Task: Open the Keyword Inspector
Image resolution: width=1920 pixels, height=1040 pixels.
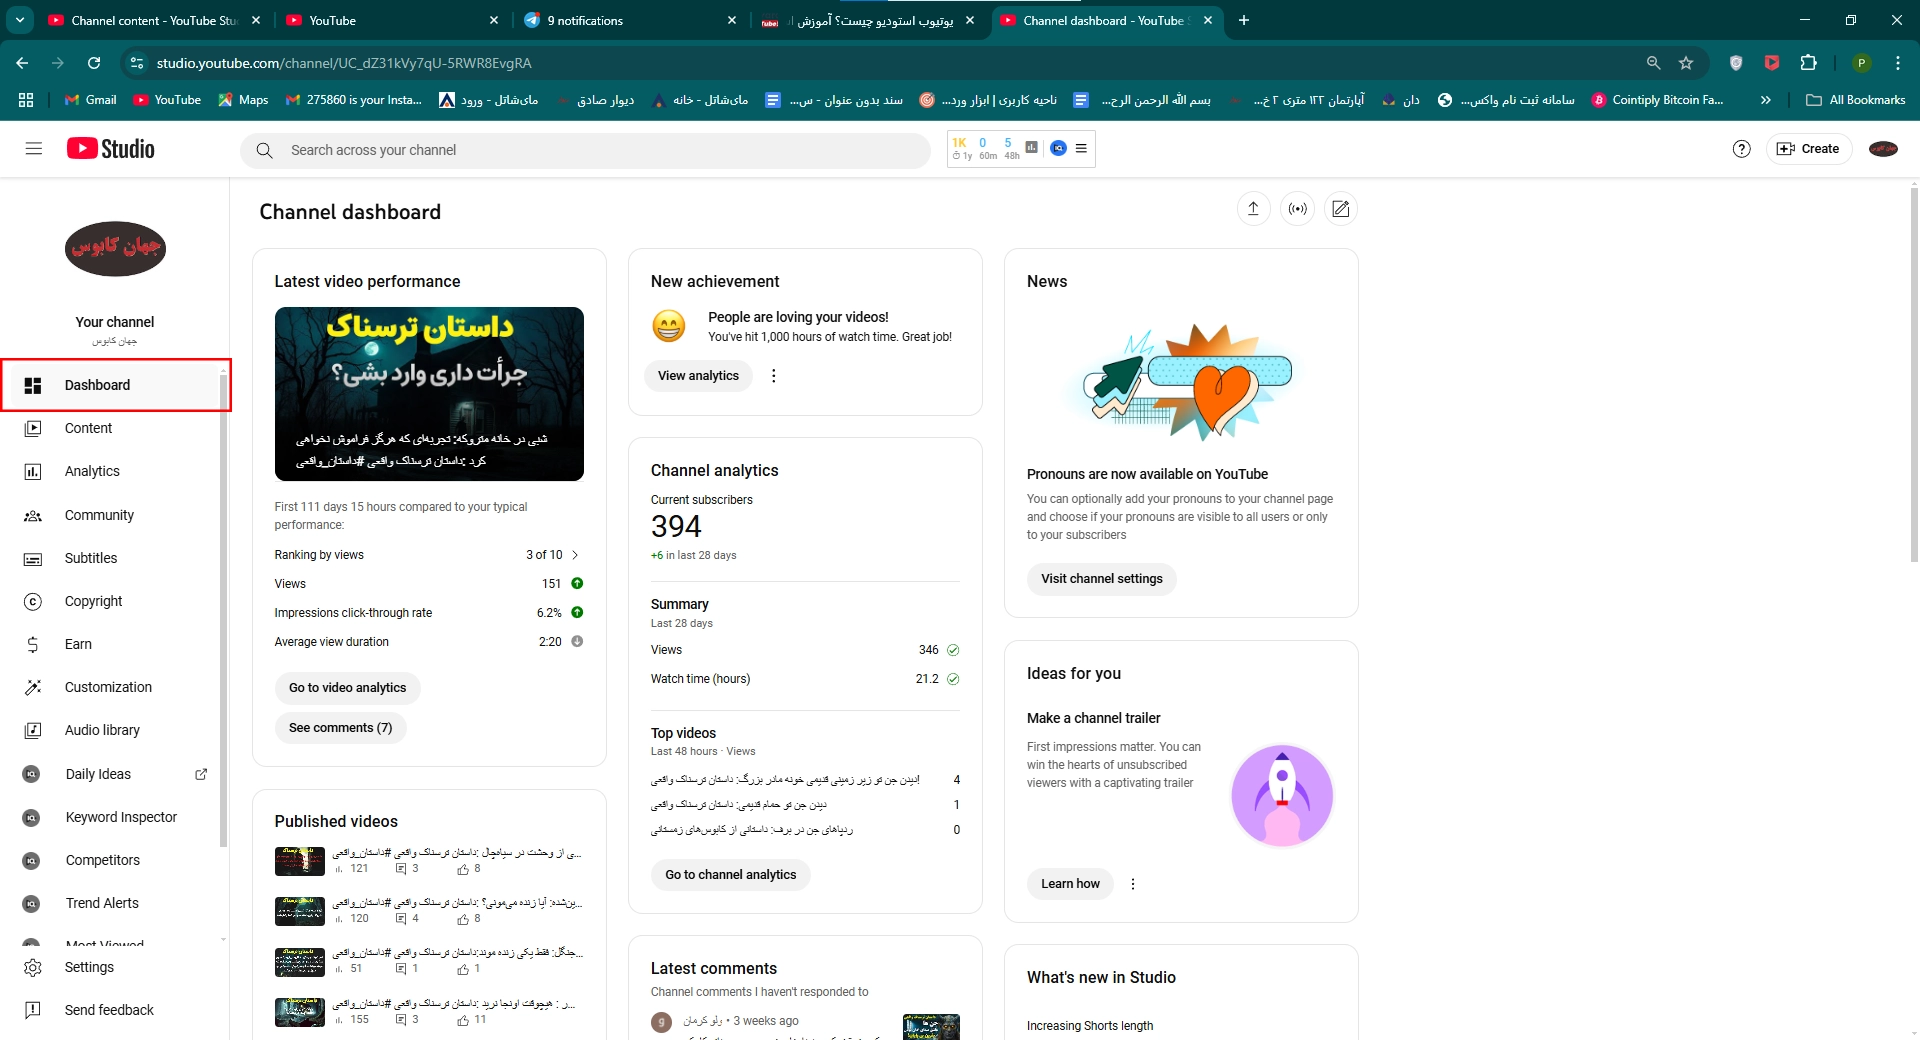Action: click(120, 817)
